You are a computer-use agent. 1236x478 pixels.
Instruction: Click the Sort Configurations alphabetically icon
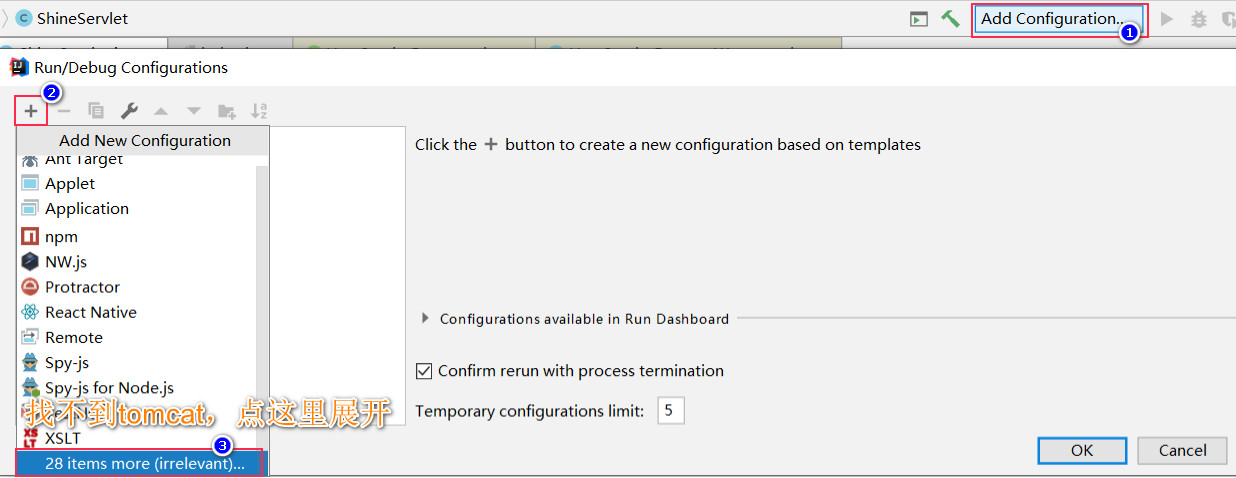259,111
